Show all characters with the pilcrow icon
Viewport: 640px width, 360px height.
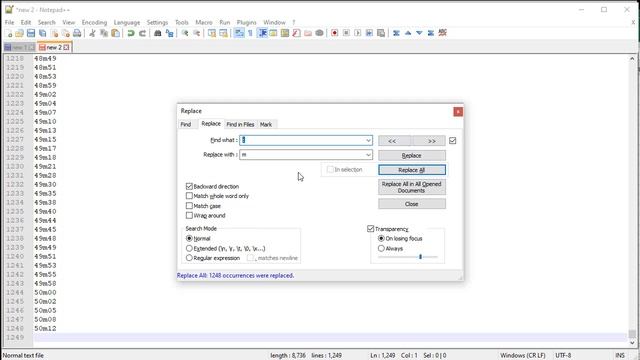(x=250, y=33)
